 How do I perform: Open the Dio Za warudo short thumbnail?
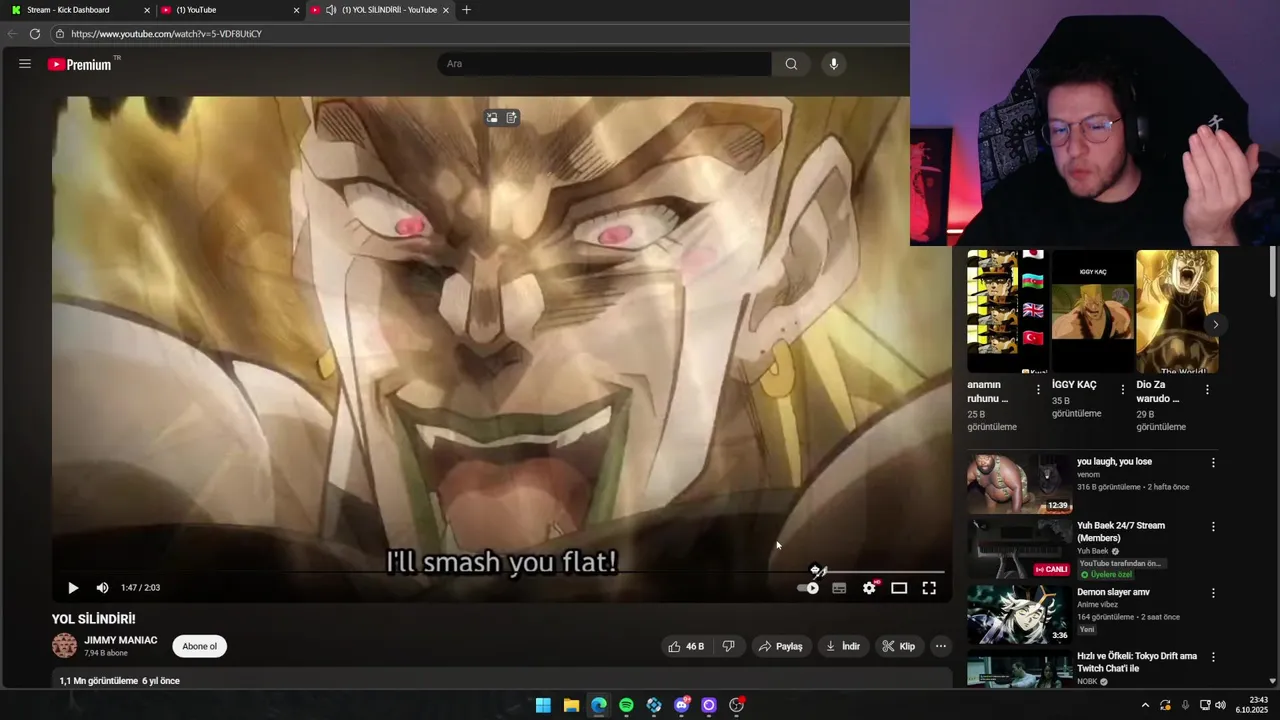[x=1177, y=312]
